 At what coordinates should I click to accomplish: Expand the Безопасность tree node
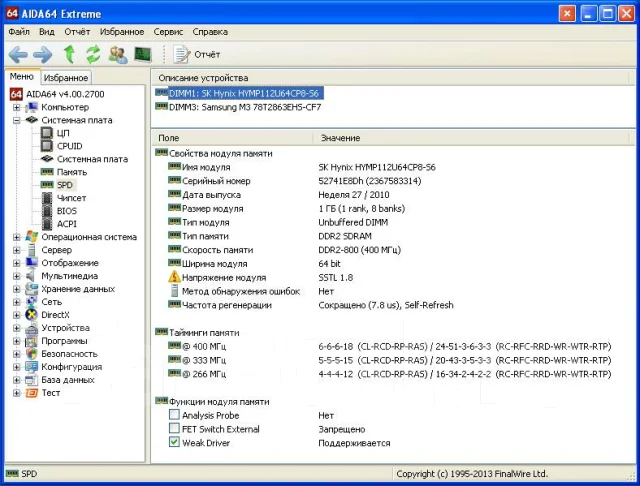click(x=16, y=354)
